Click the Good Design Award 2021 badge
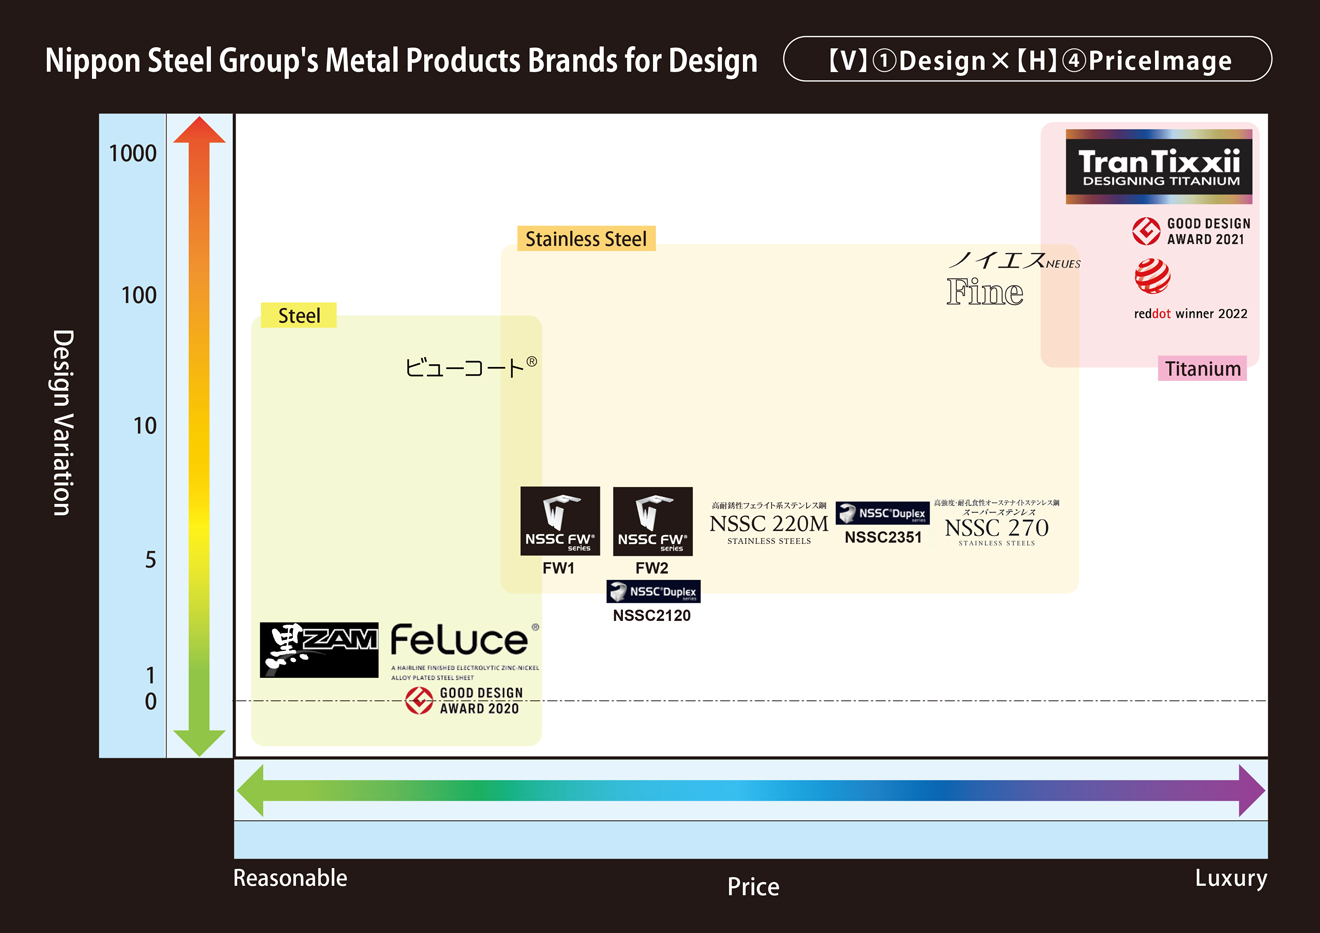Viewport: 1320px width, 933px height. tap(1191, 231)
